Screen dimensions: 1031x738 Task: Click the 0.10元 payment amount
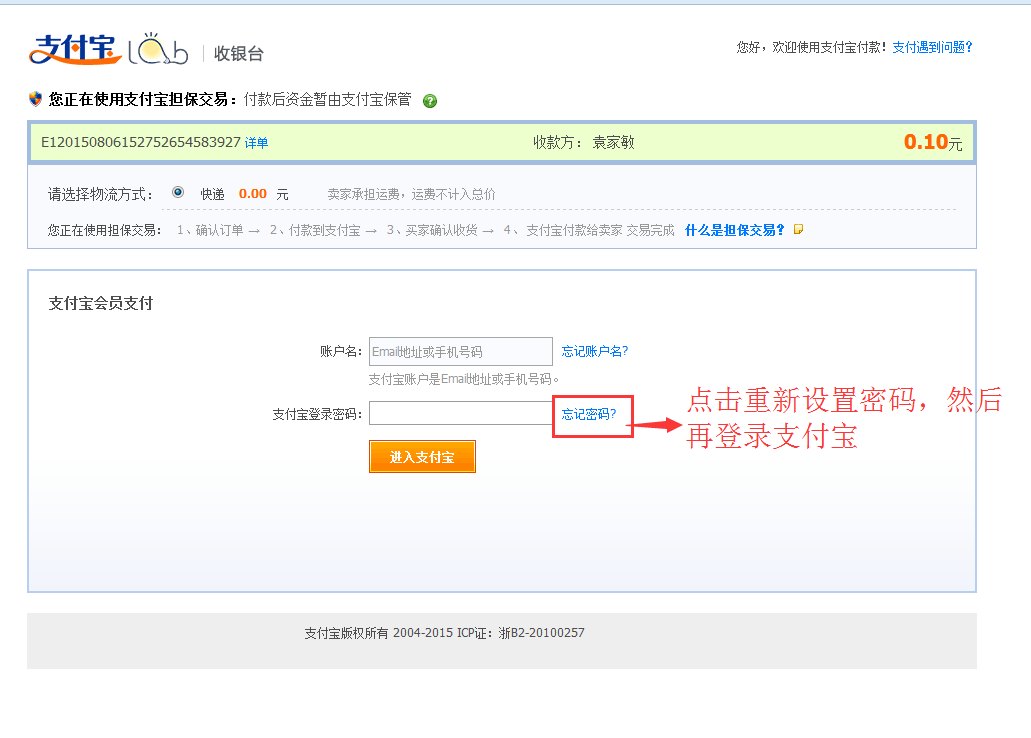click(933, 142)
